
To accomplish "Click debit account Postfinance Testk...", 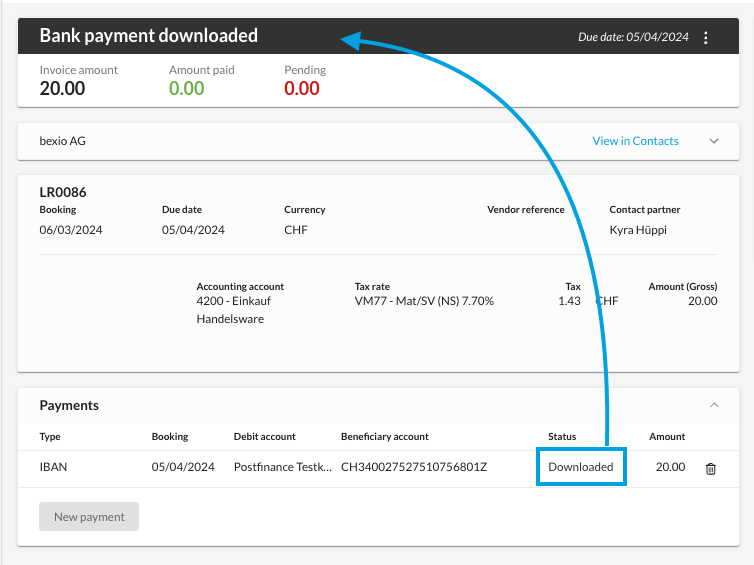I will coord(283,467).
